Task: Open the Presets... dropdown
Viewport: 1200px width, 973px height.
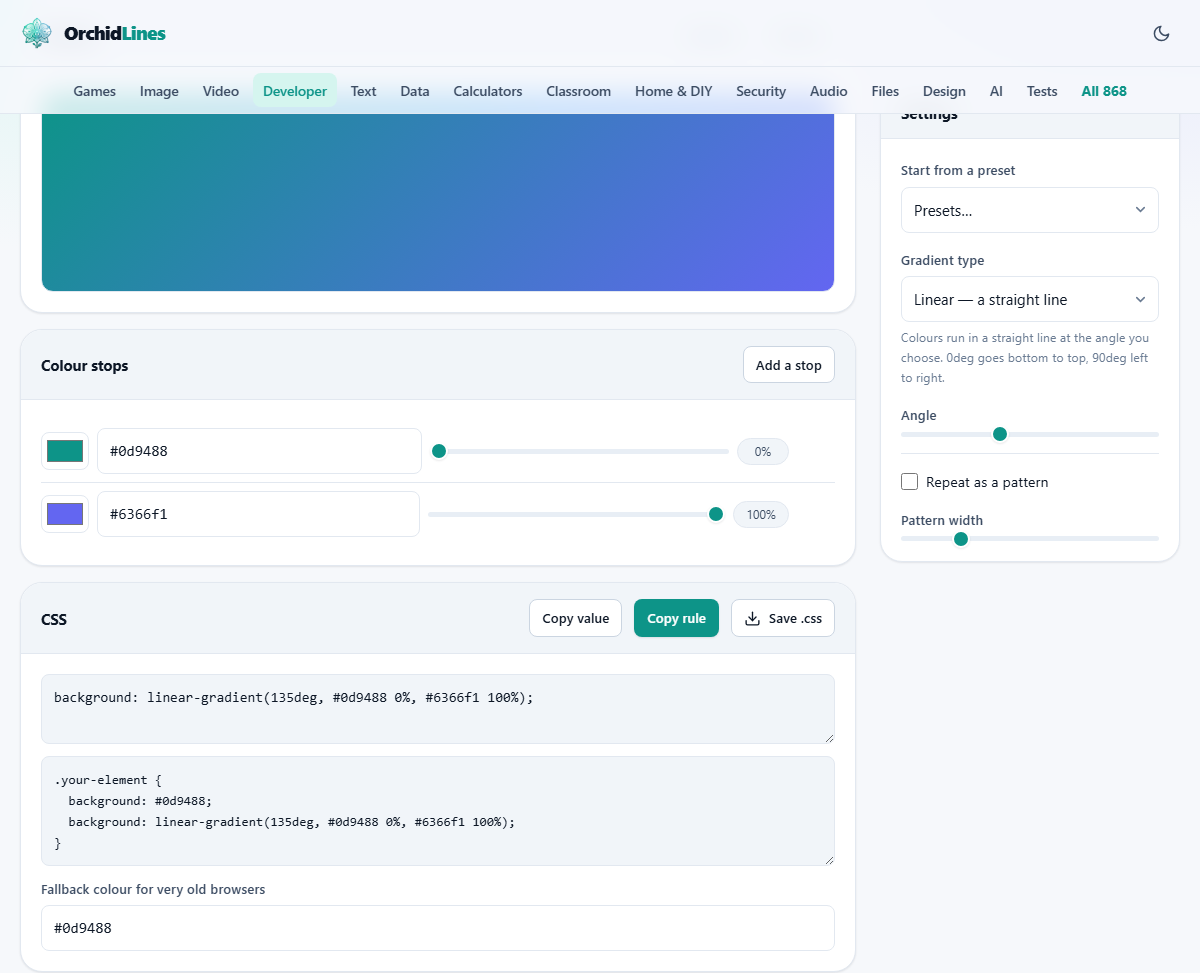Action: coord(1029,210)
